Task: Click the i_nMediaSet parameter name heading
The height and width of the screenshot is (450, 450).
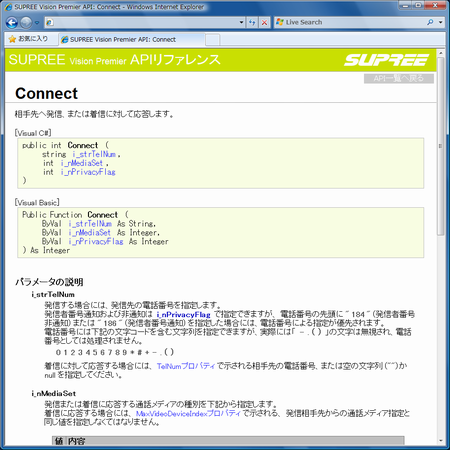Action: click(x=53, y=394)
